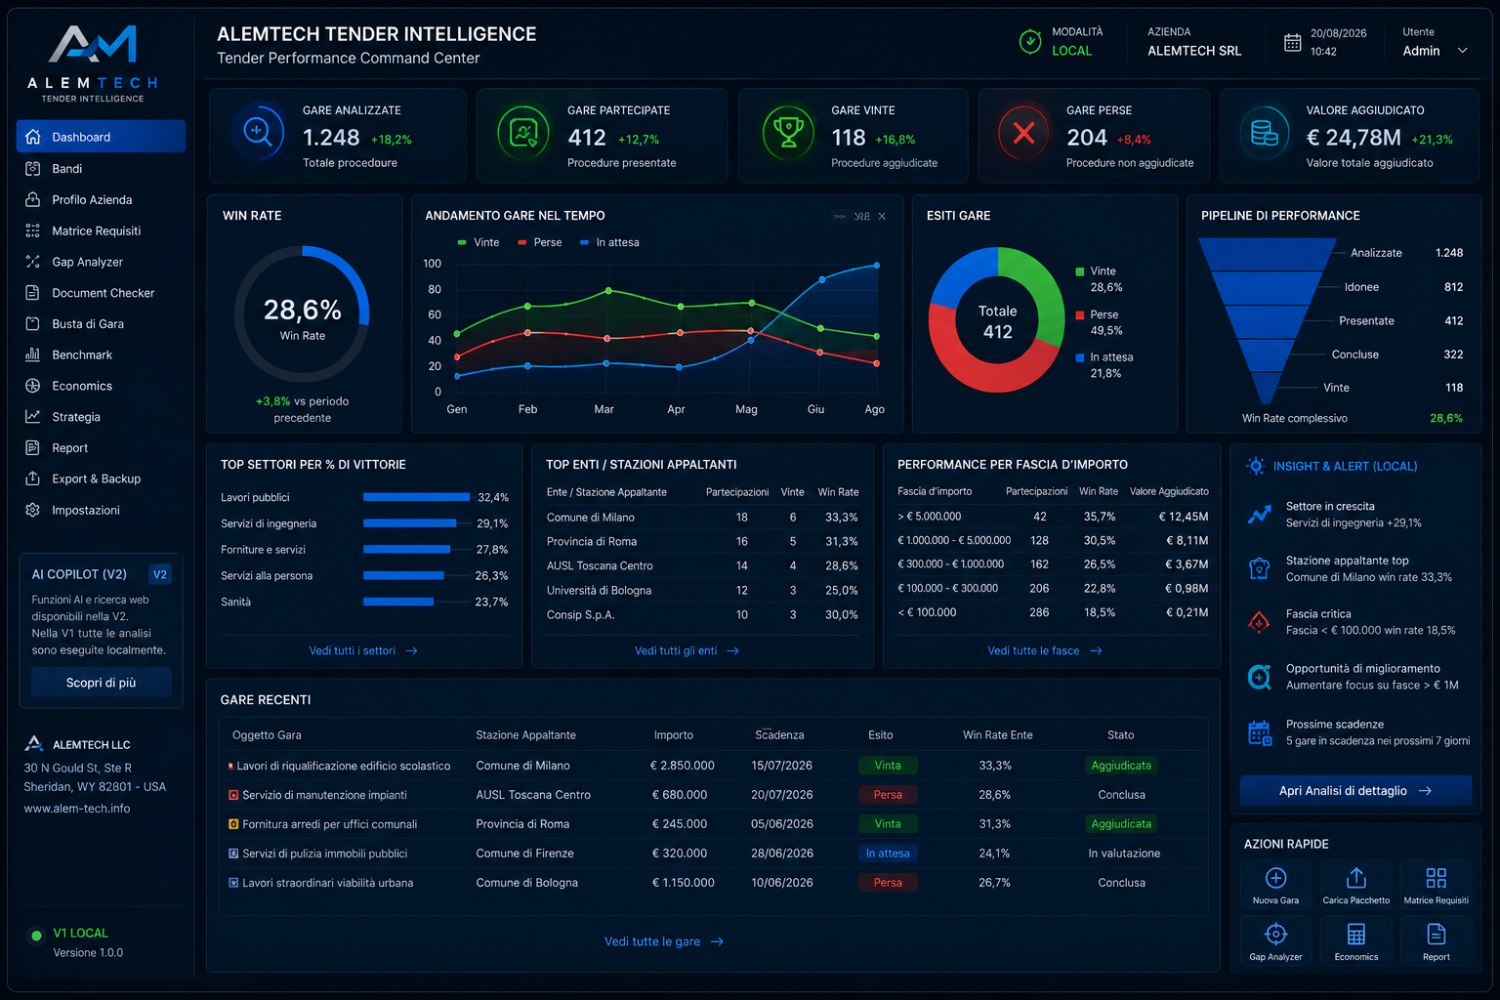Image resolution: width=1500 pixels, height=1000 pixels.
Task: Click the Gare Analizzate magnifier icon
Action: pos(258,132)
